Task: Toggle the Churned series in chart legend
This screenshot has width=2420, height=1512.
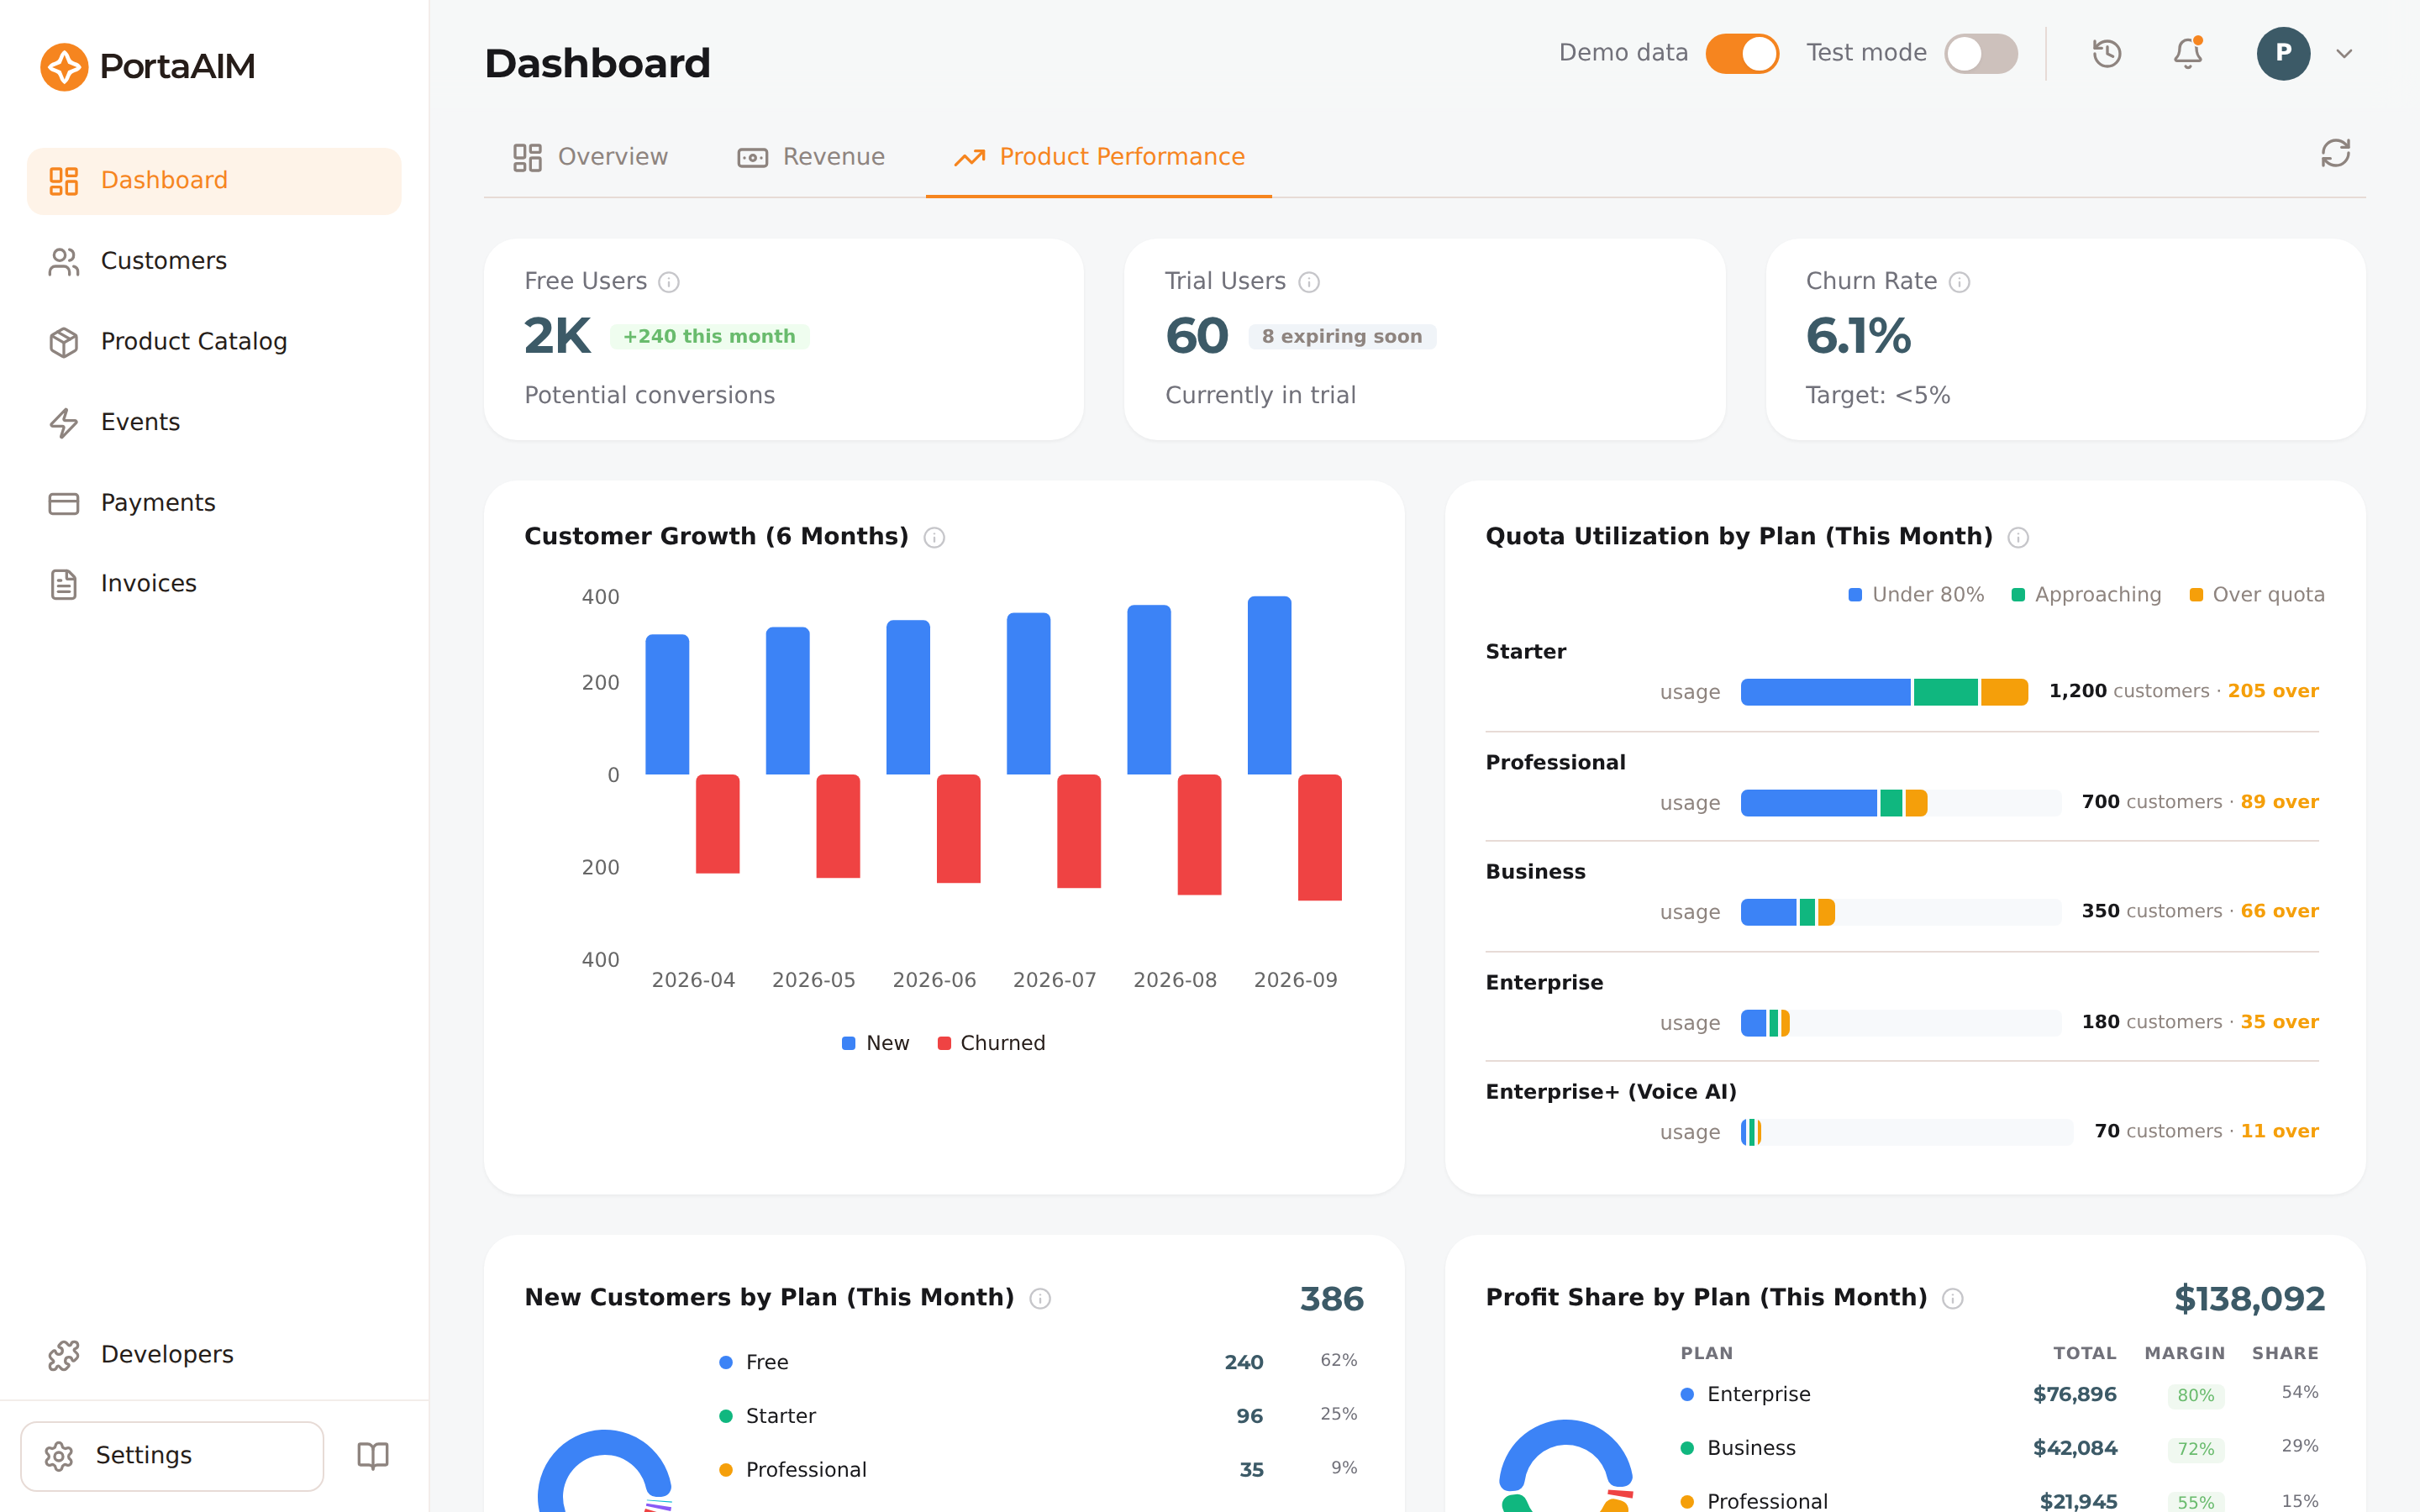Action: [x=991, y=1043]
